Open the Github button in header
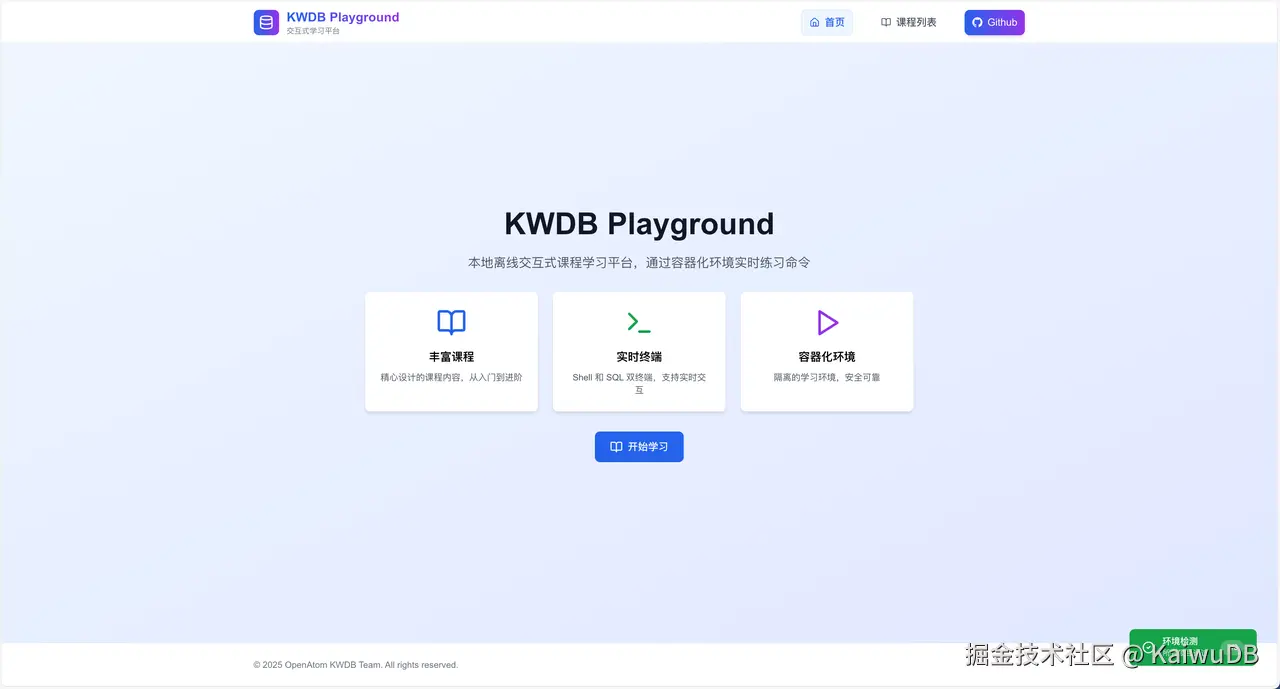This screenshot has width=1280, height=689. coord(994,22)
